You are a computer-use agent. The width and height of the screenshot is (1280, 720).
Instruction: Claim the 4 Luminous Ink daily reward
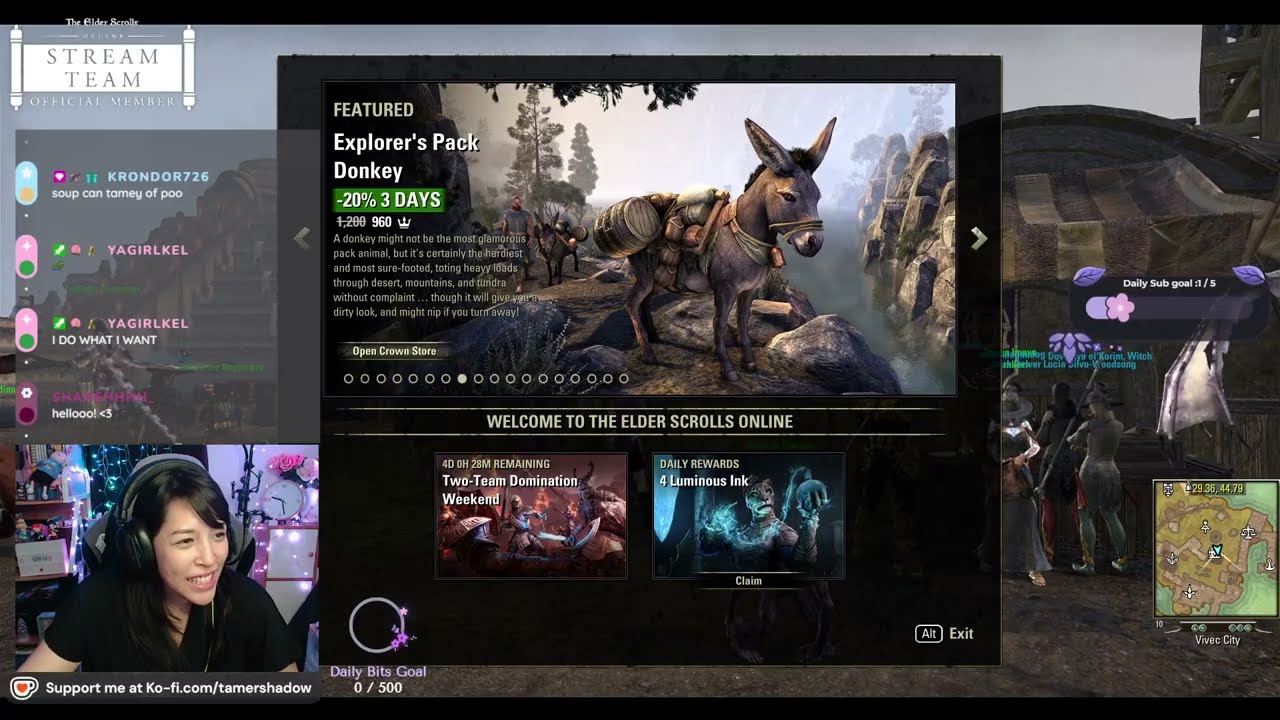748,581
